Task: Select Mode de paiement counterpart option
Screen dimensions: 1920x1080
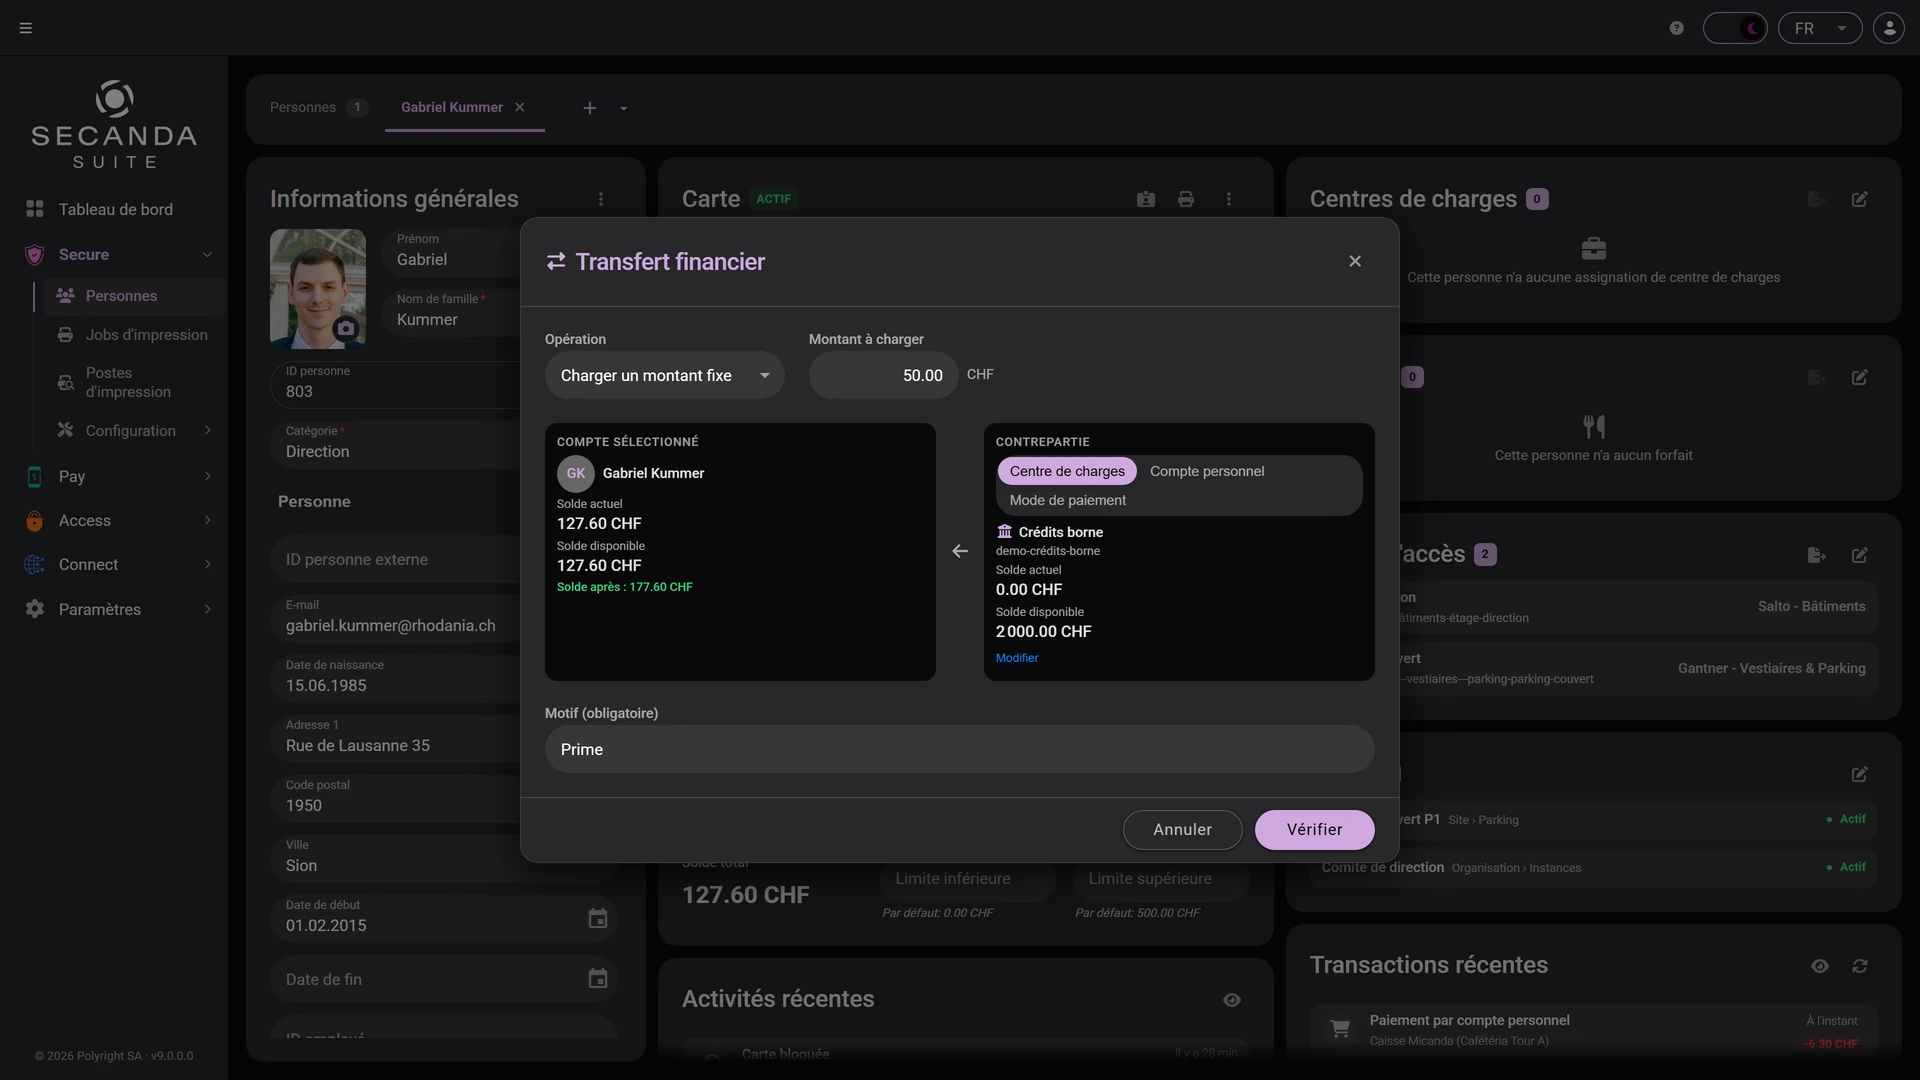Action: tap(1068, 500)
